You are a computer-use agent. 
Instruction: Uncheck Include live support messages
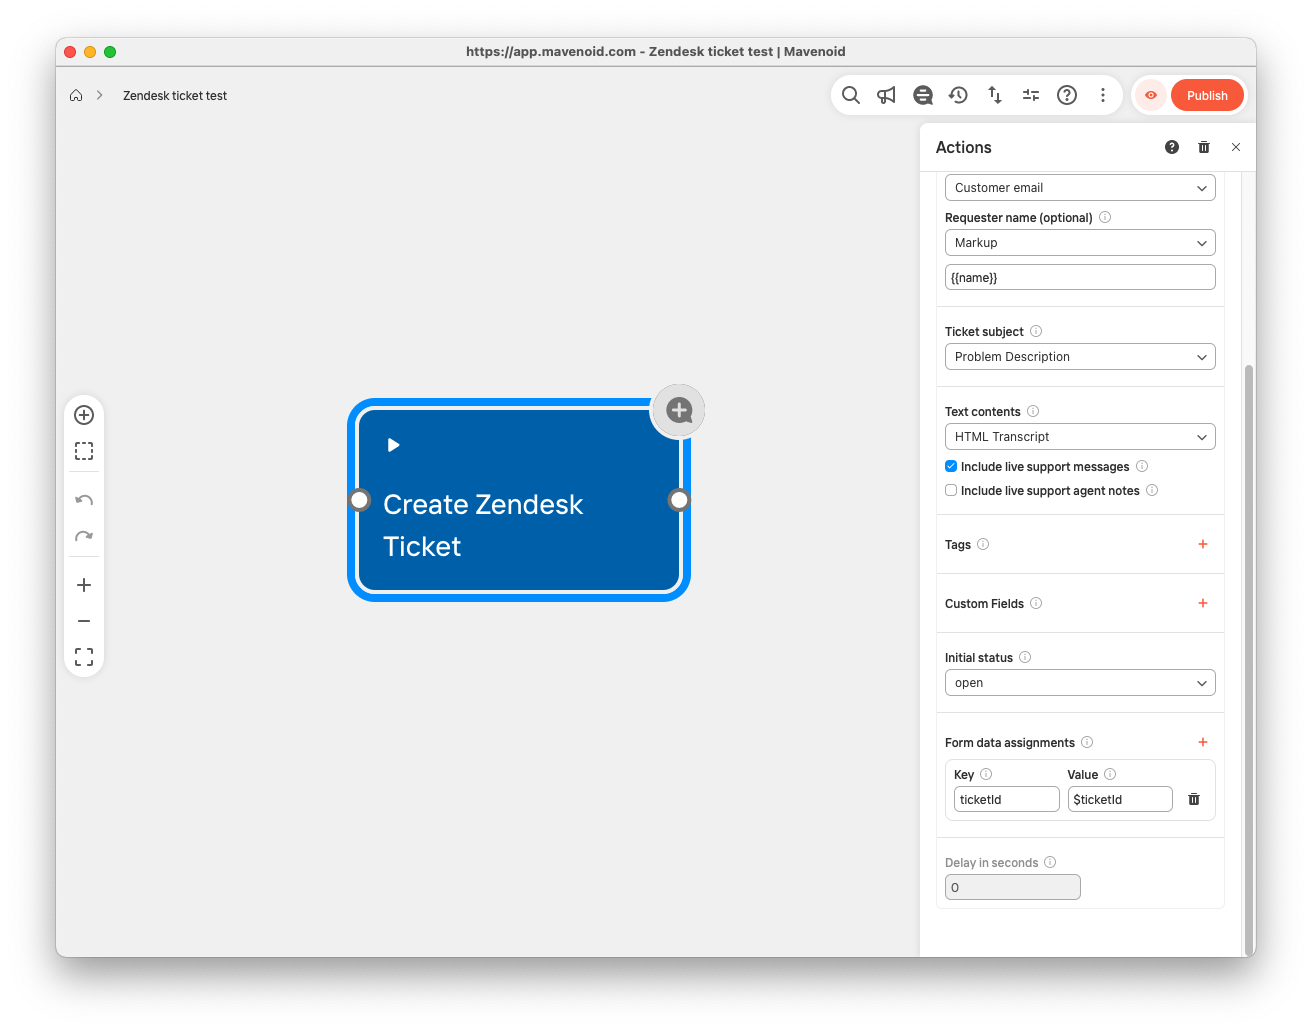click(x=951, y=467)
